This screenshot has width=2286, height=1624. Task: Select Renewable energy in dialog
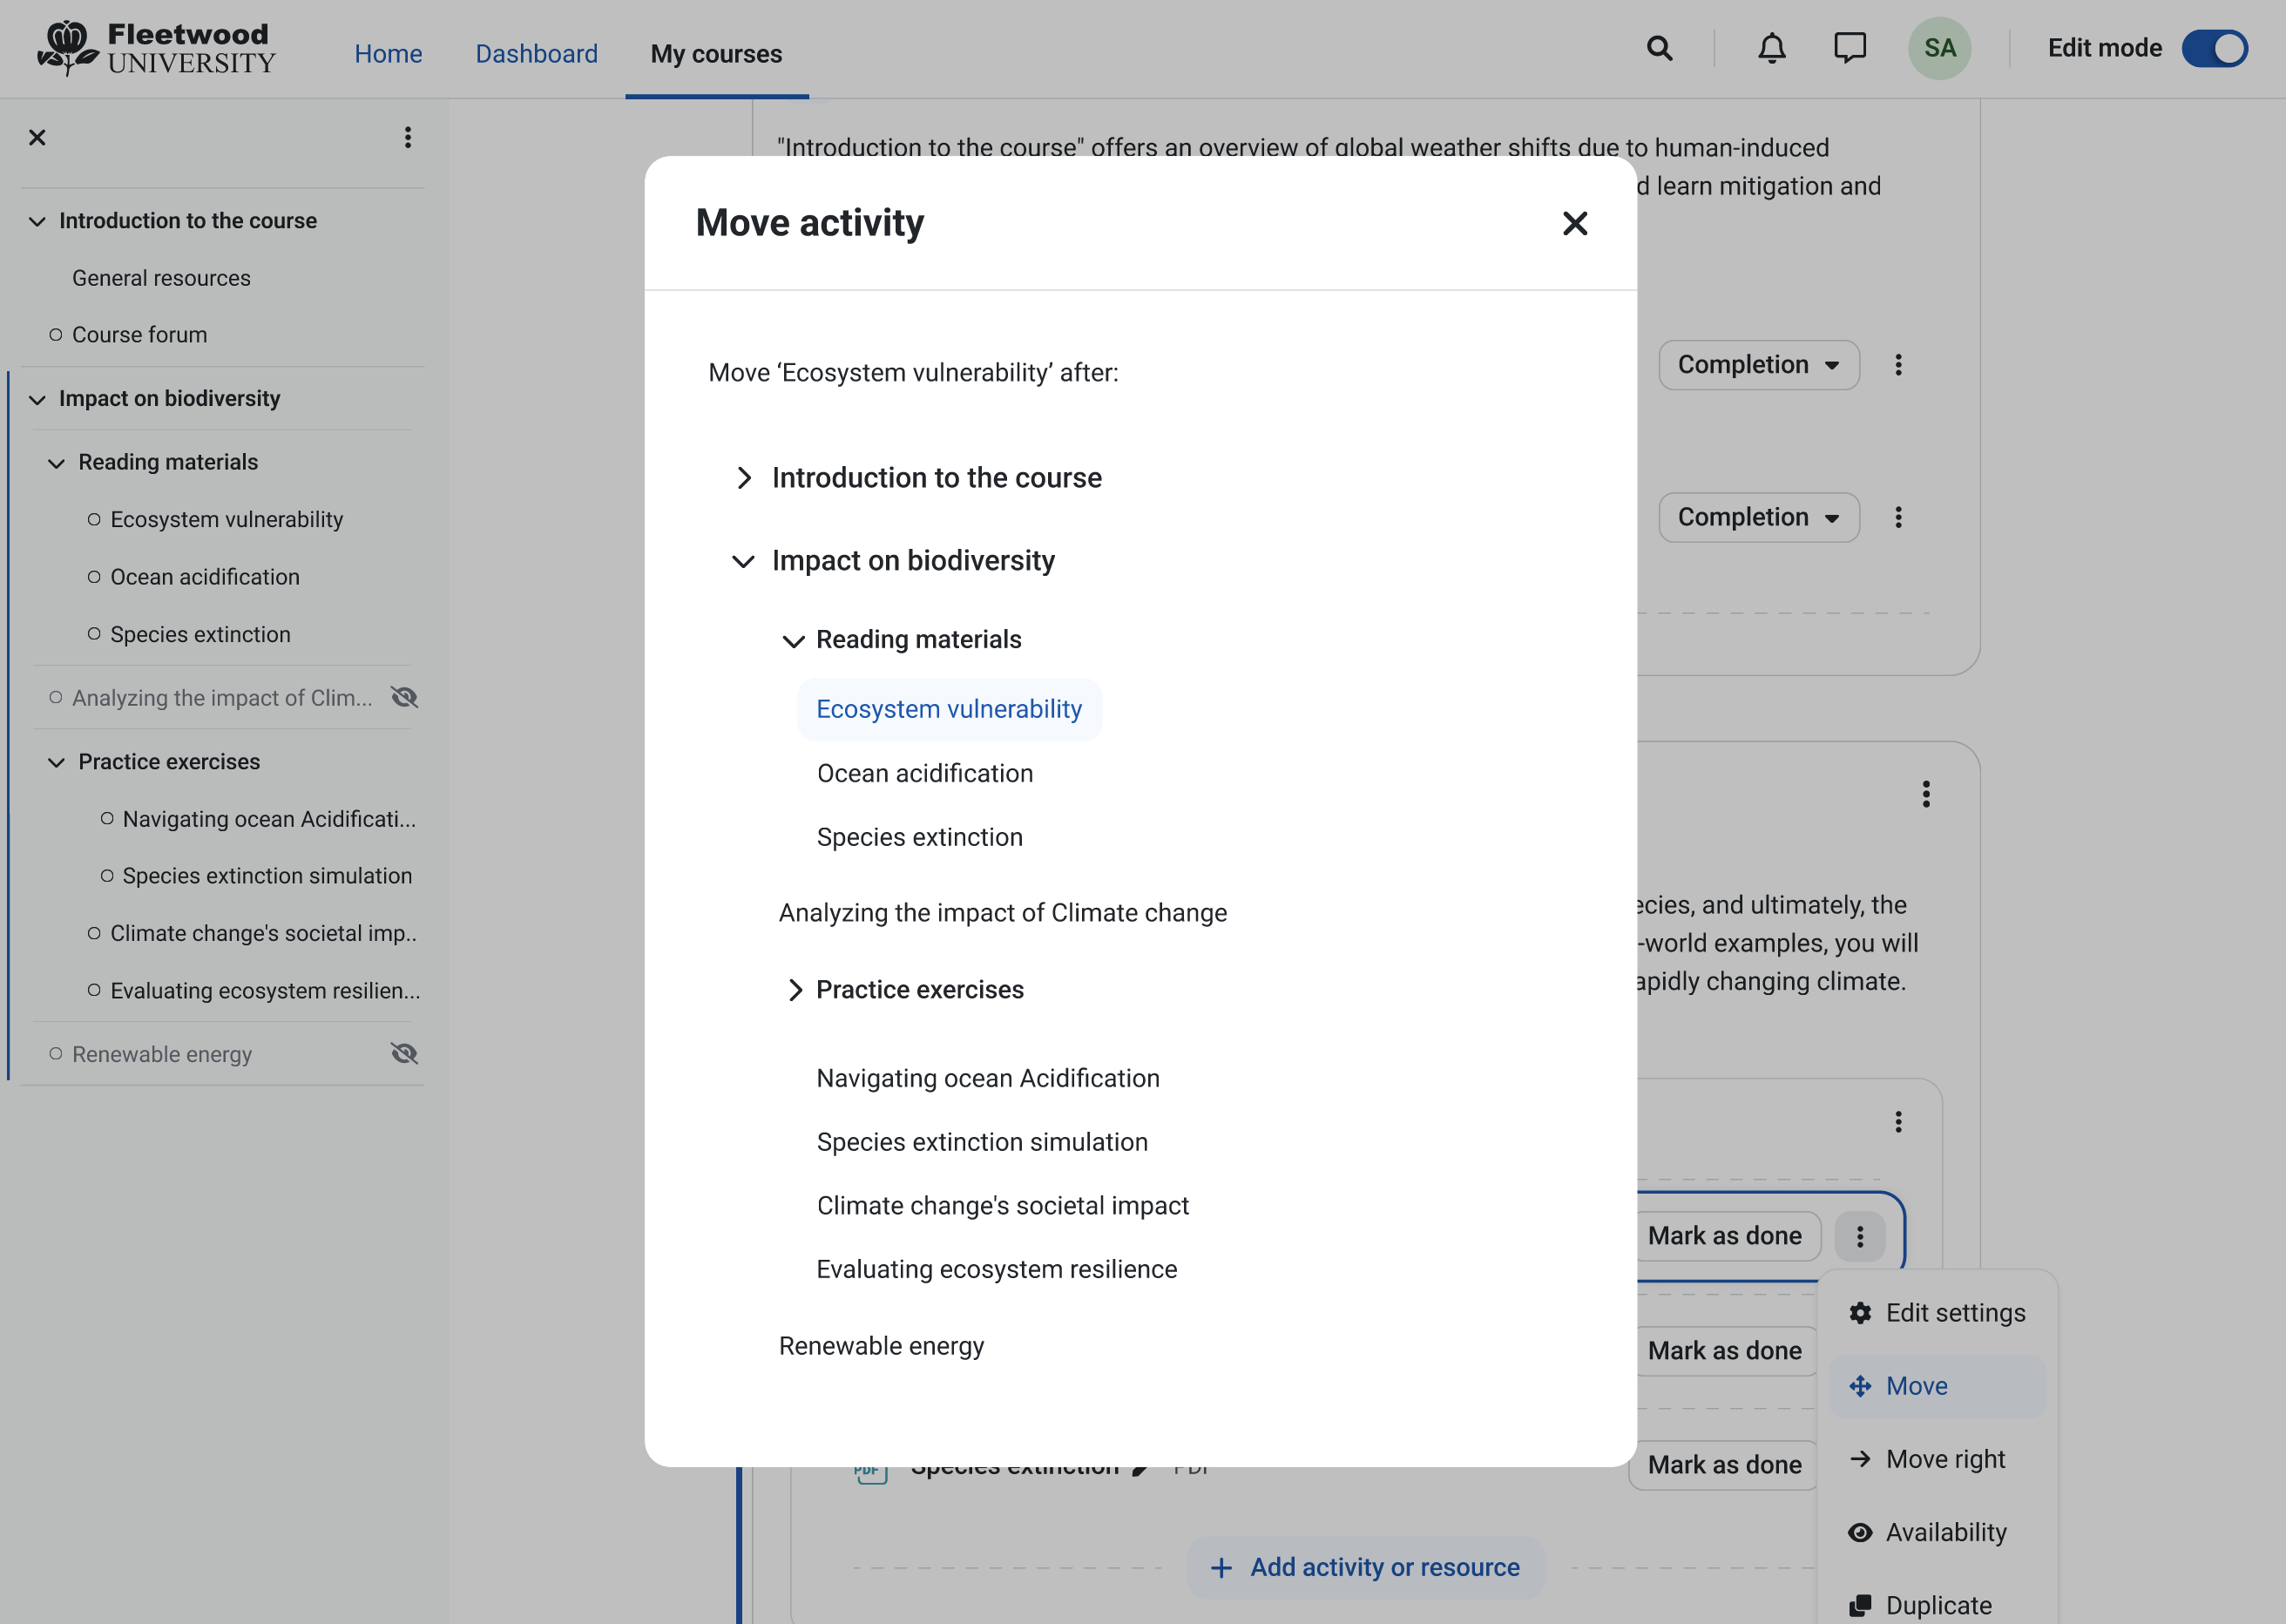pos(881,1346)
